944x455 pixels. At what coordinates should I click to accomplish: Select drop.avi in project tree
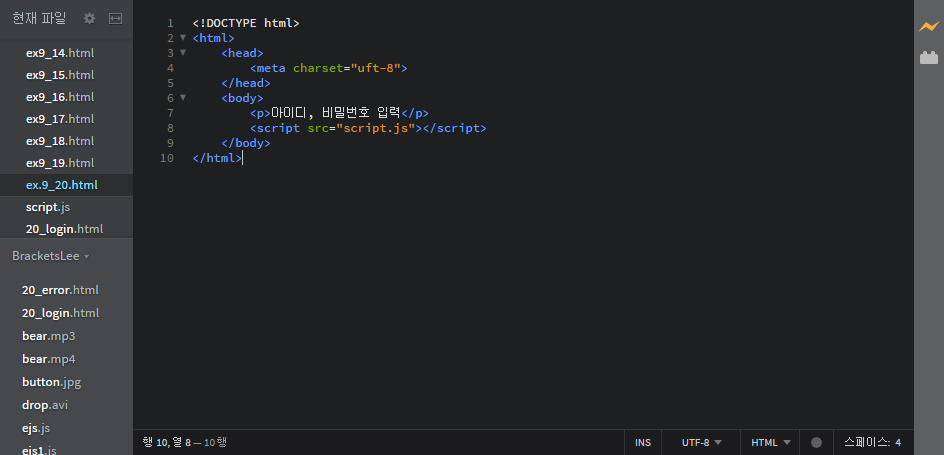45,405
